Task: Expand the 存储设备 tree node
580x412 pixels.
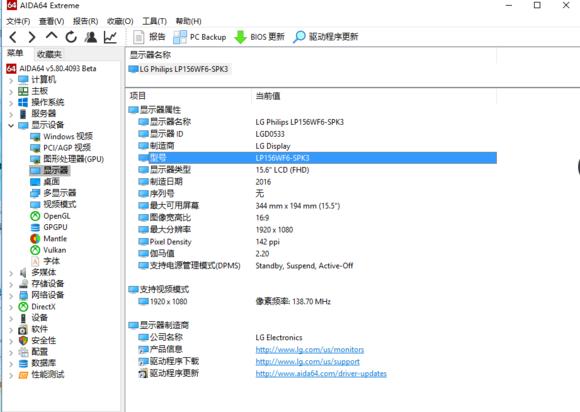Action: tap(11, 284)
